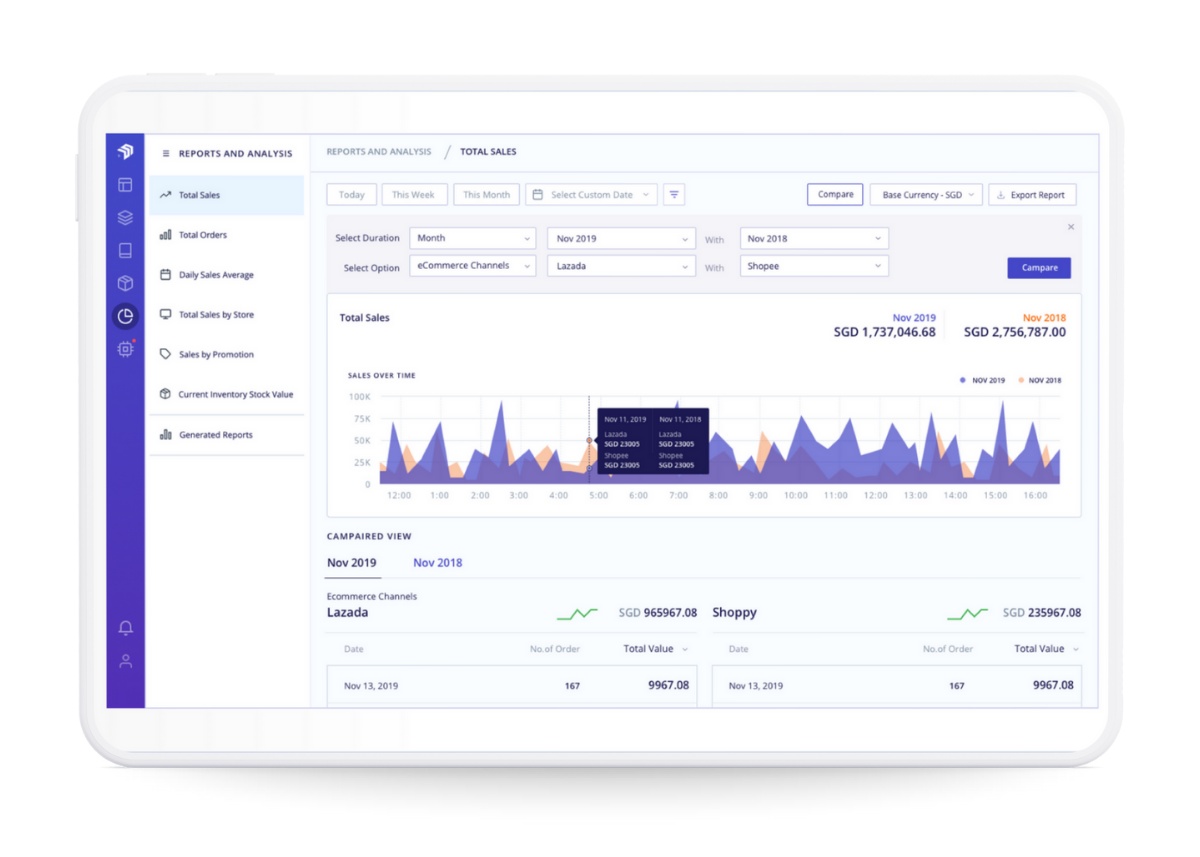This screenshot has height=857, width=1200.
Task: Open Total Sales by Store report
Action: point(216,315)
